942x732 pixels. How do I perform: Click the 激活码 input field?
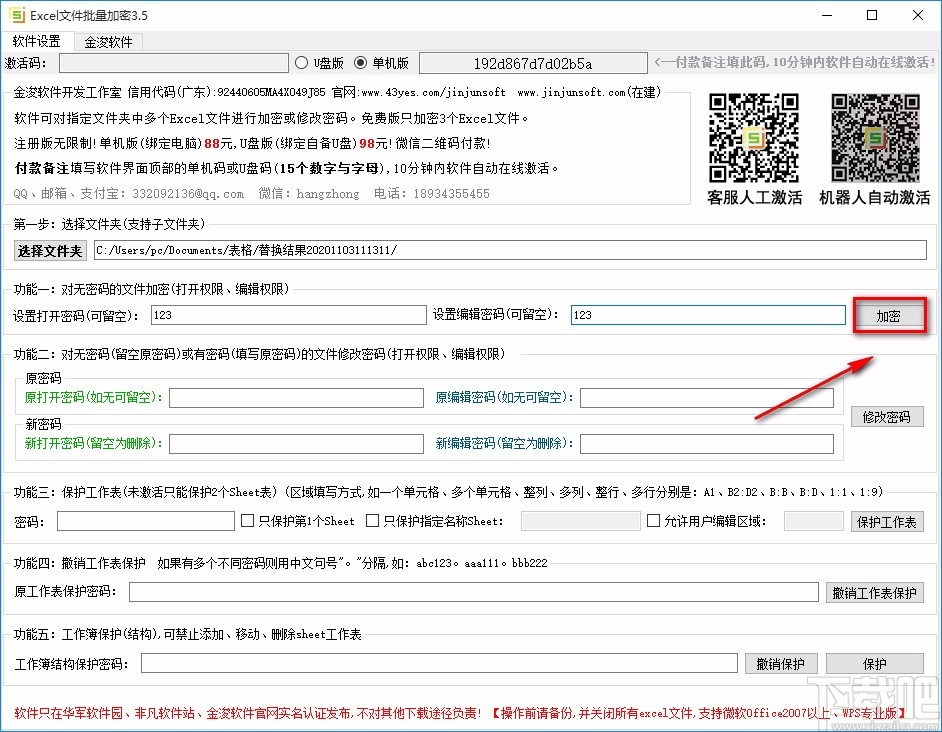point(175,62)
